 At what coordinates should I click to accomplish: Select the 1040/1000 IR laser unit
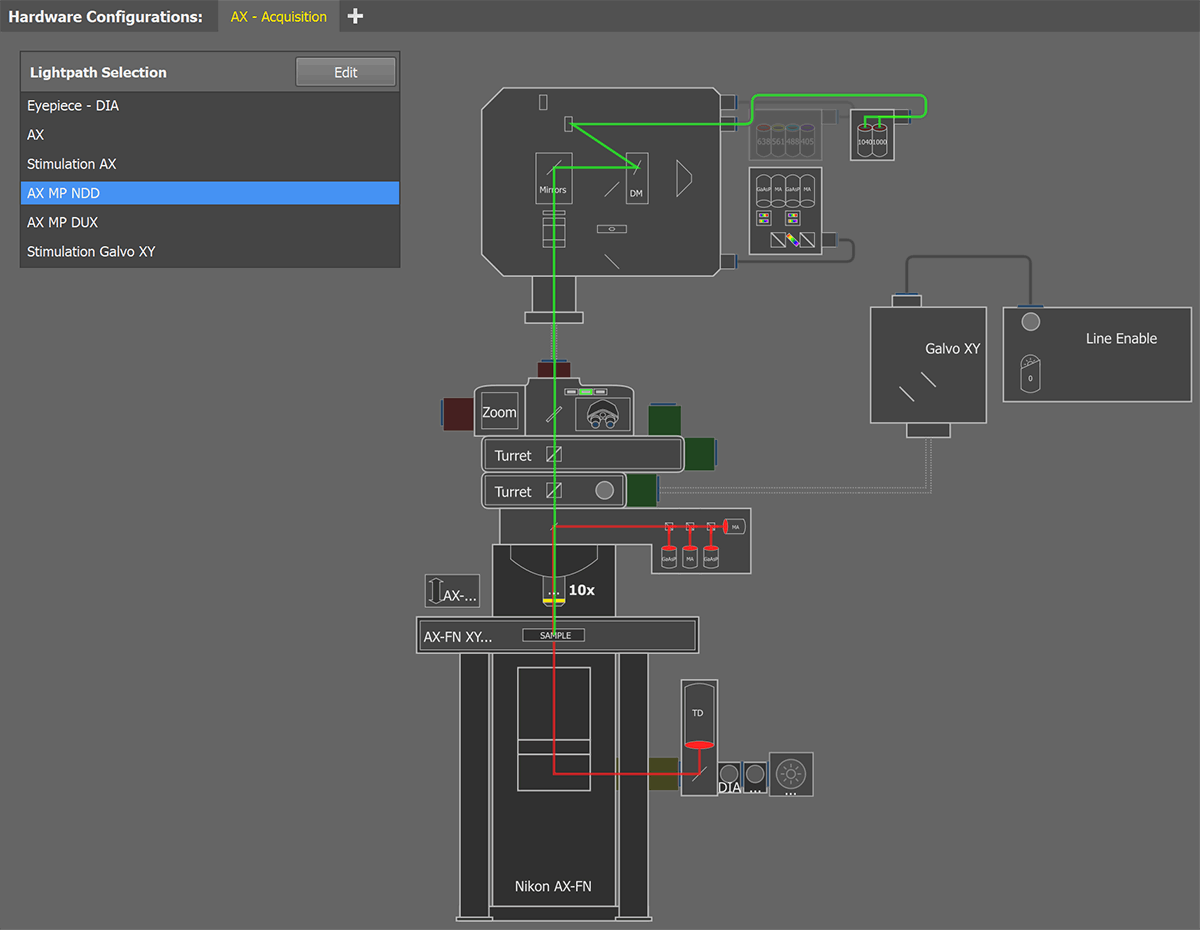[872, 136]
